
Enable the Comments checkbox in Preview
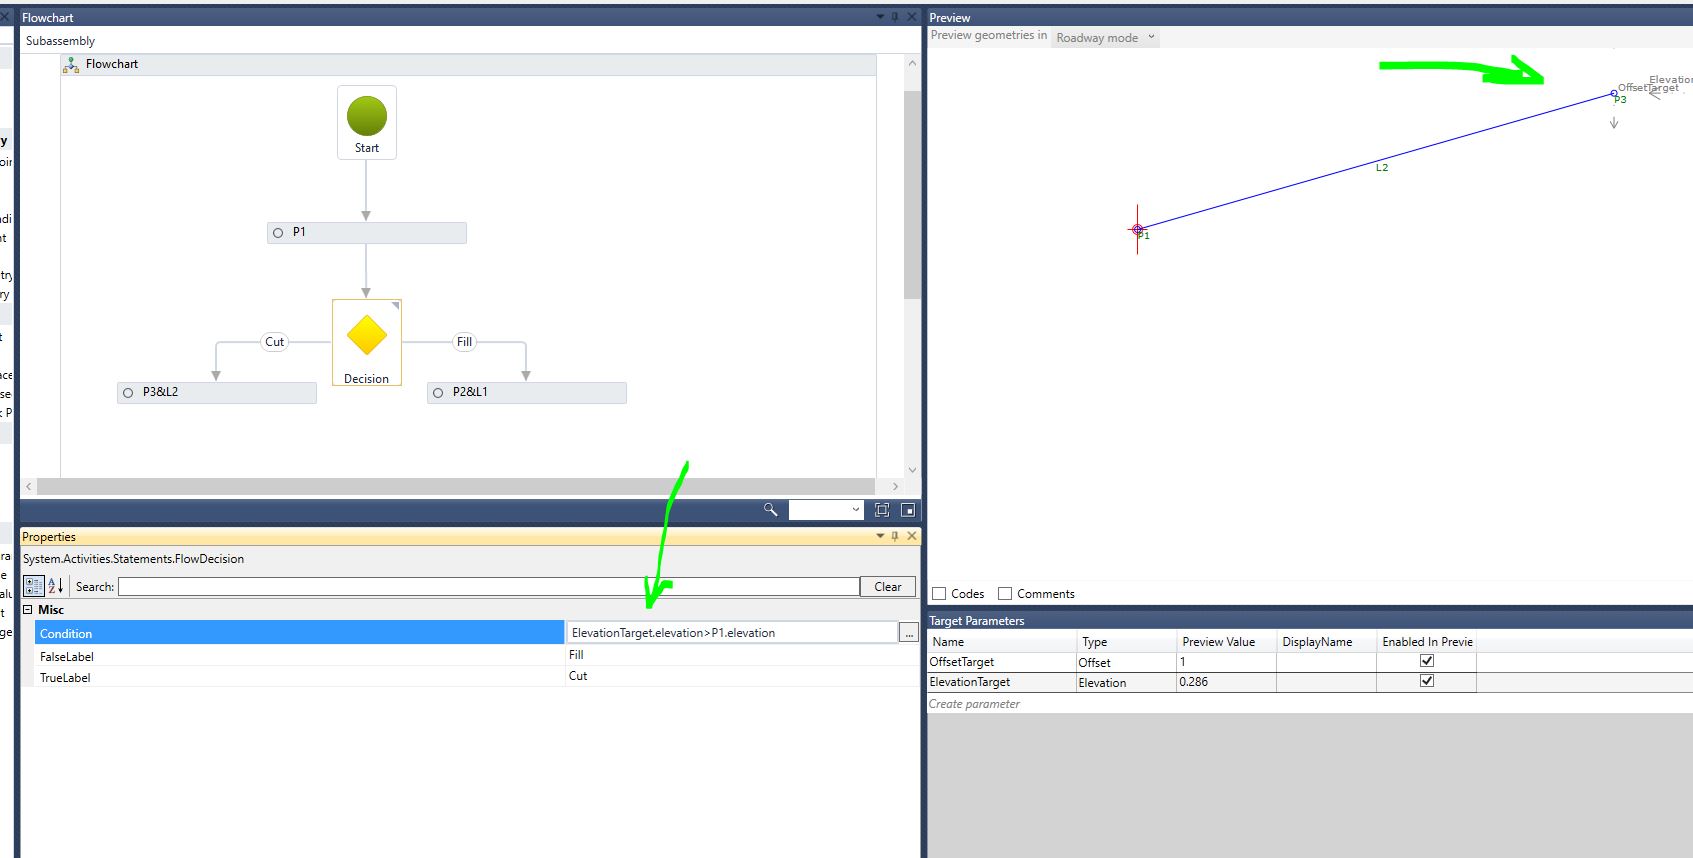1005,594
